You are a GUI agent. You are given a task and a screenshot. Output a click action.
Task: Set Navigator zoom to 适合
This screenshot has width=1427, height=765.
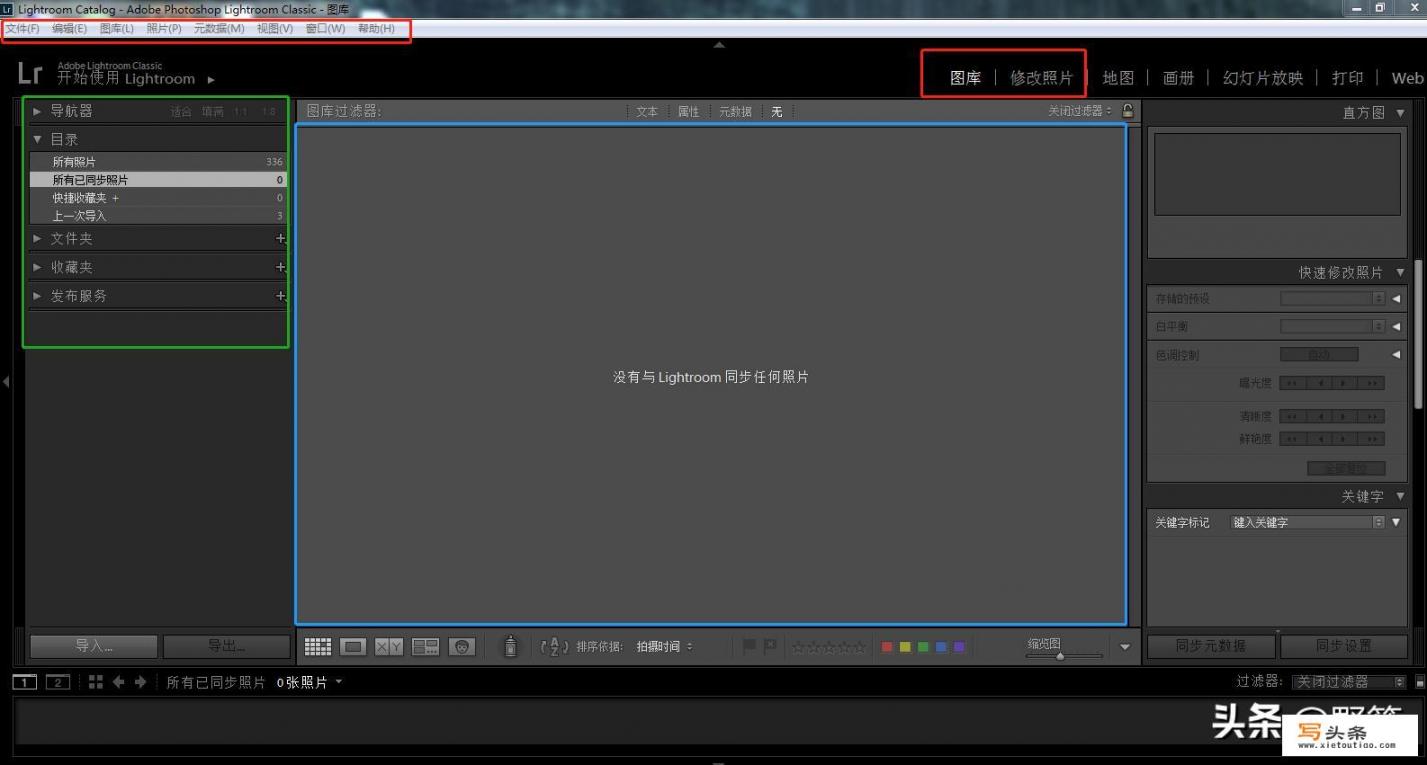pos(181,112)
